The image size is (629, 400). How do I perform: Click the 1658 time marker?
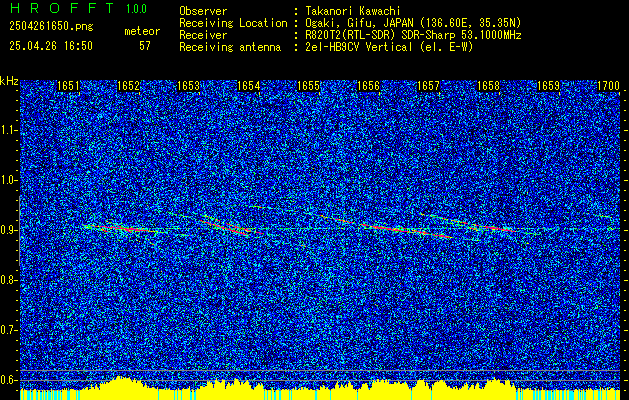click(489, 86)
